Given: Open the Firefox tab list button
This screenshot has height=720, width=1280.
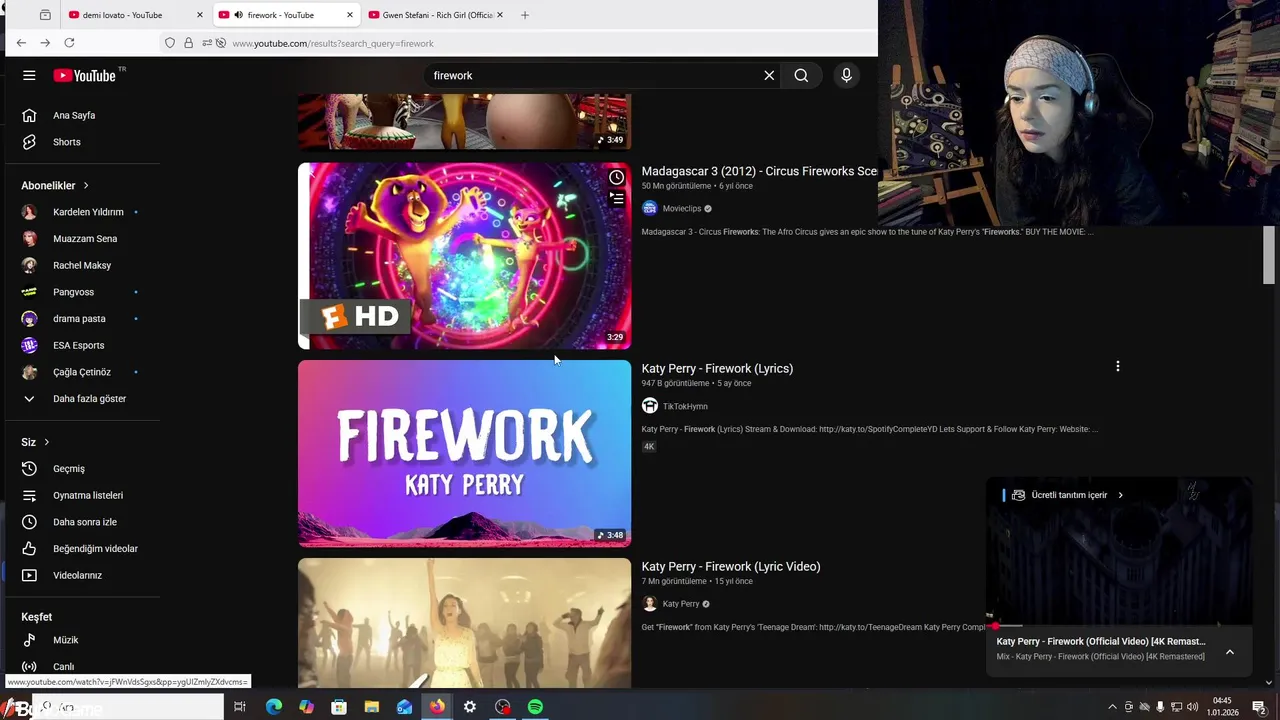Looking at the screenshot, I should (x=45, y=15).
